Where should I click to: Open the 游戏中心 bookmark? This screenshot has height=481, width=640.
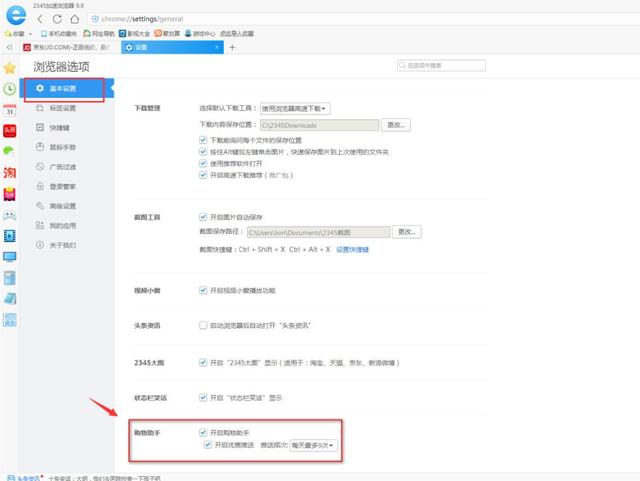pos(200,33)
